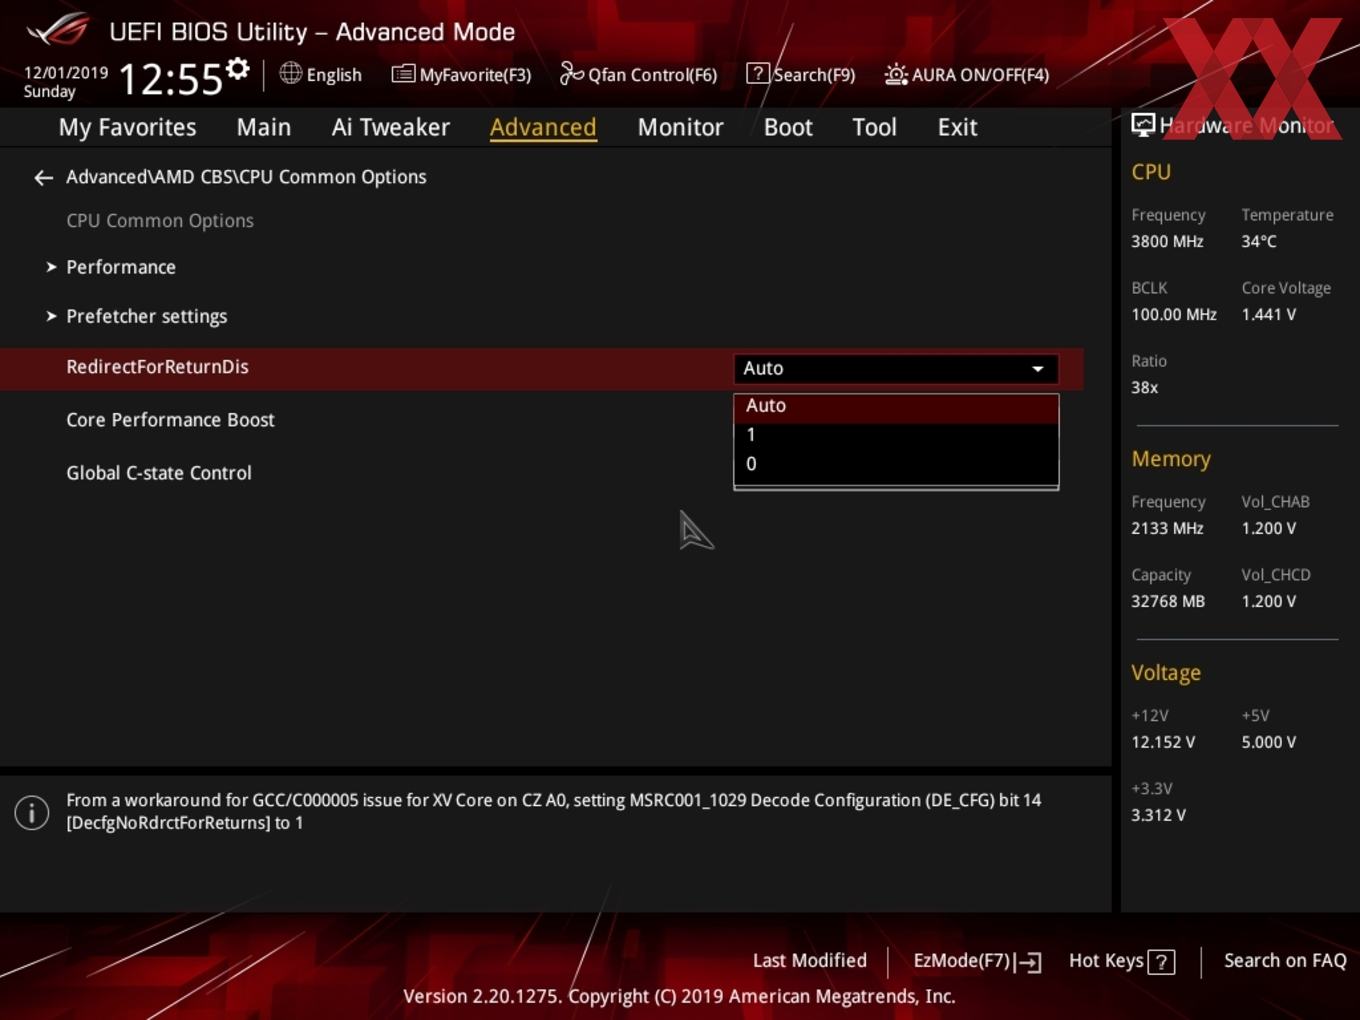Click the CPU temperature 34°C
1360x1020 pixels.
click(x=1259, y=242)
